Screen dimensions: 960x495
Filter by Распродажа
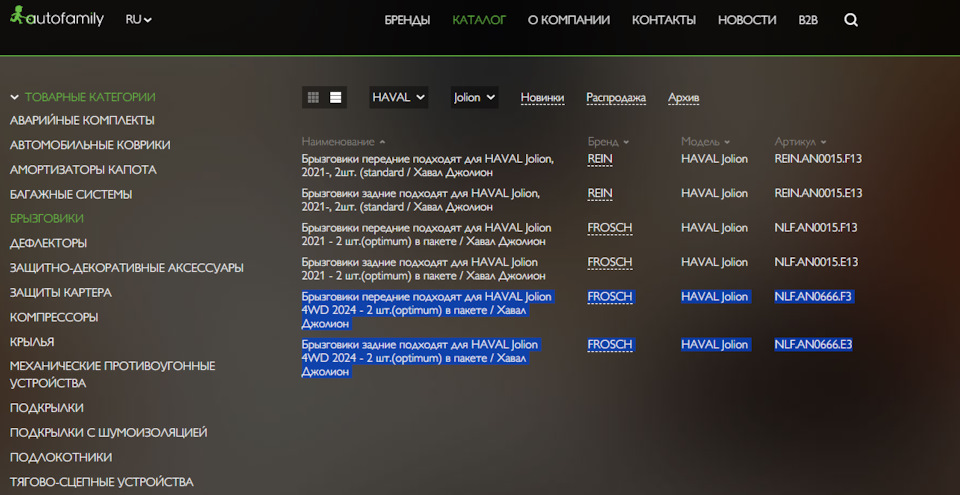click(616, 98)
